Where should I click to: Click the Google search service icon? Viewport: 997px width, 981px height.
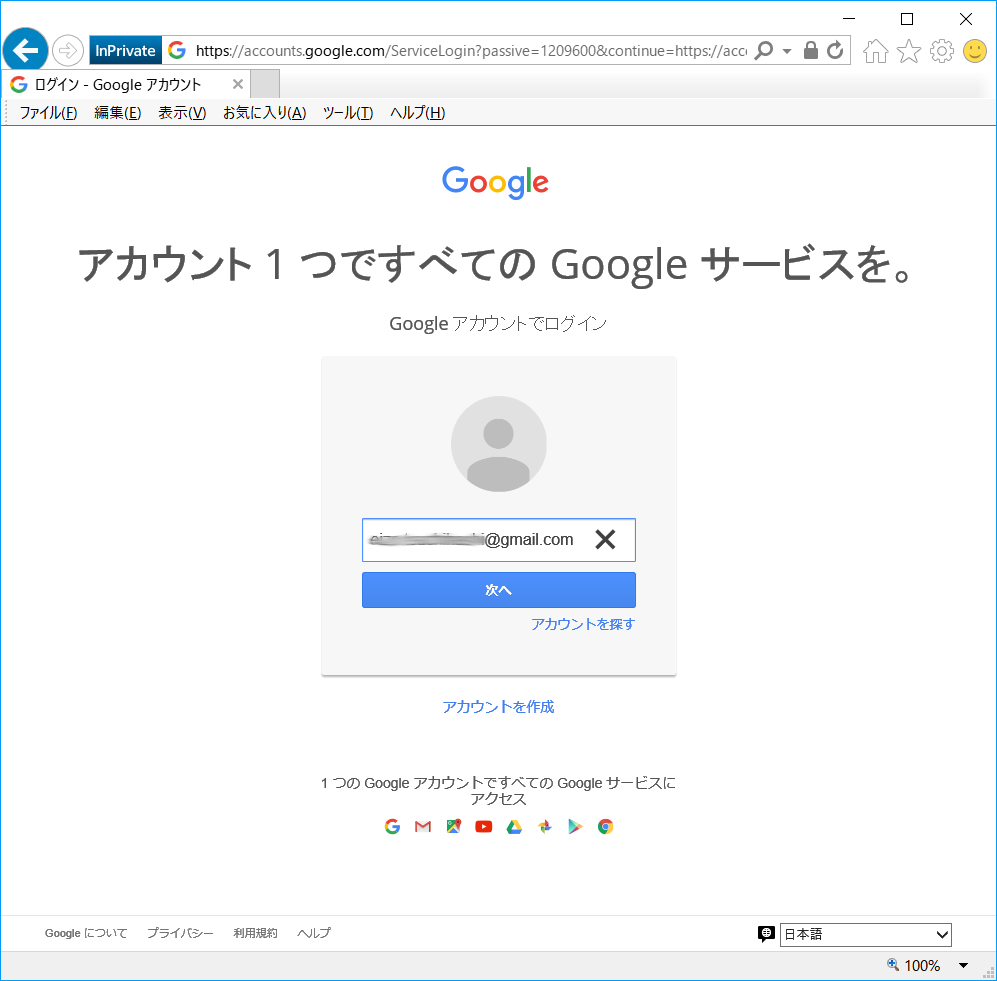[x=392, y=827]
